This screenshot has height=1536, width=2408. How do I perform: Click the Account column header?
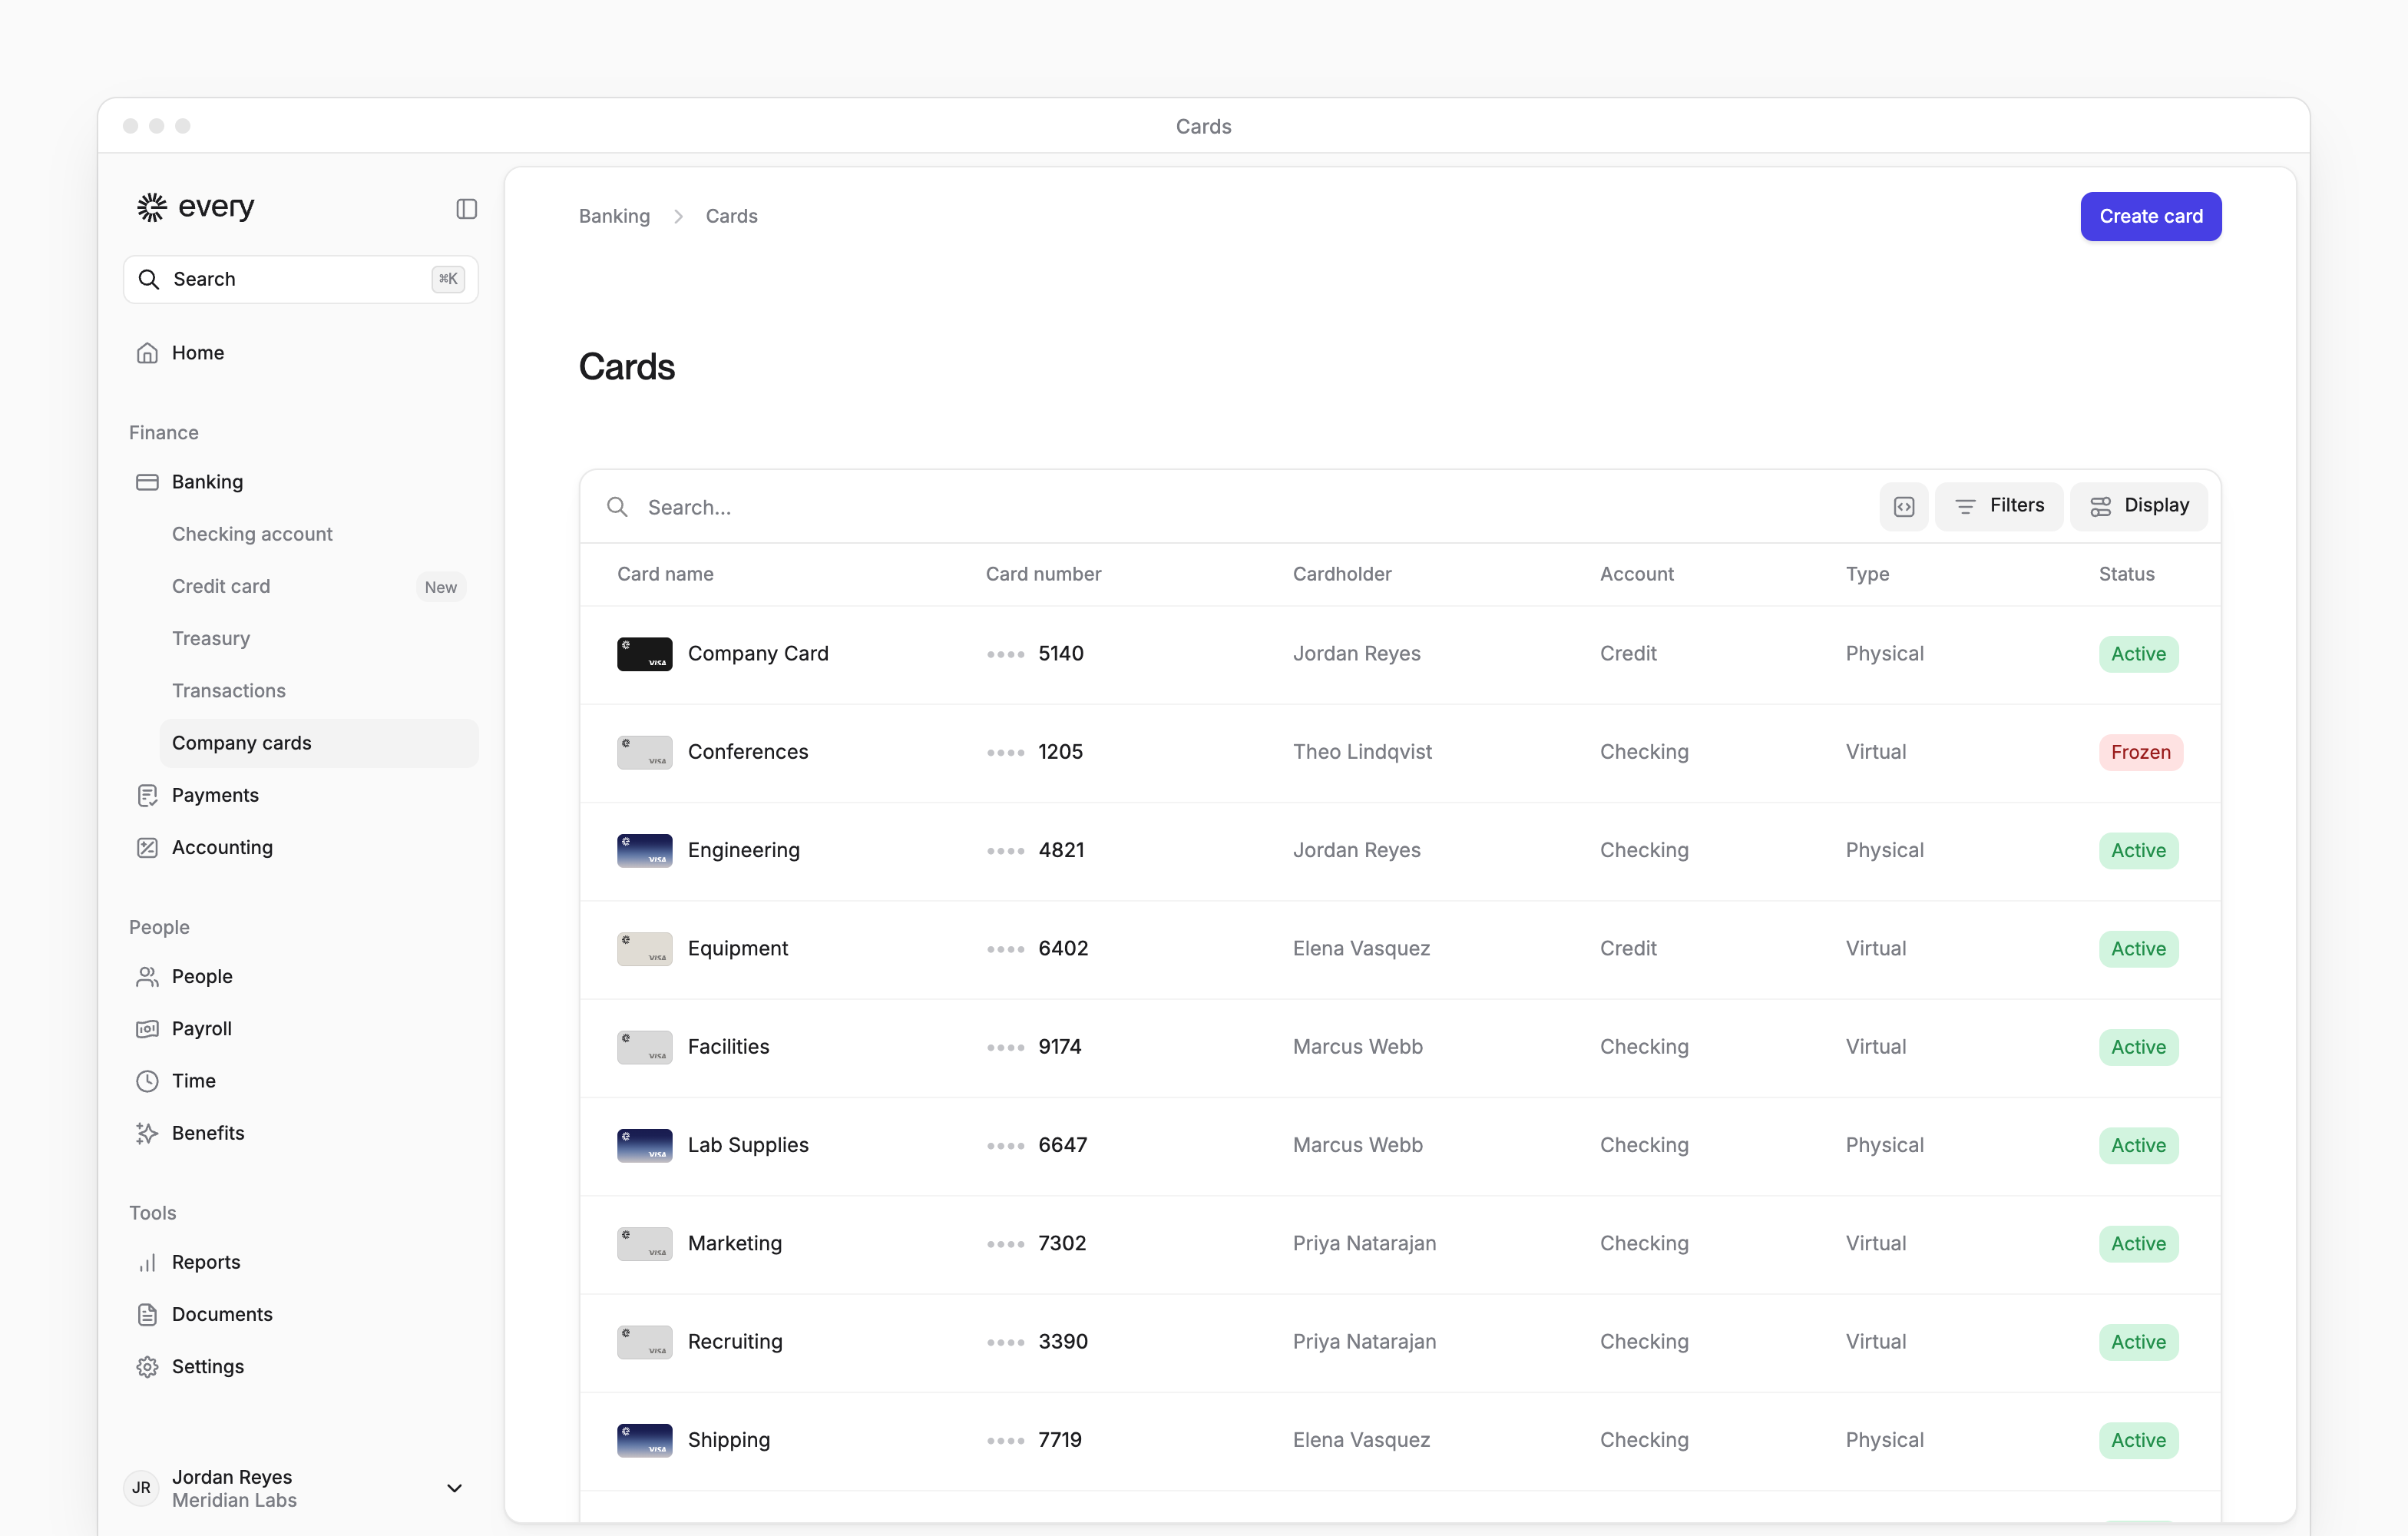click(x=1636, y=574)
